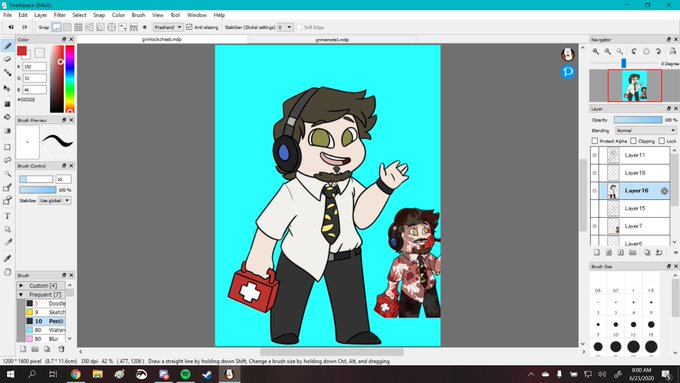
Task: Click the brush size input field
Action: point(63,179)
